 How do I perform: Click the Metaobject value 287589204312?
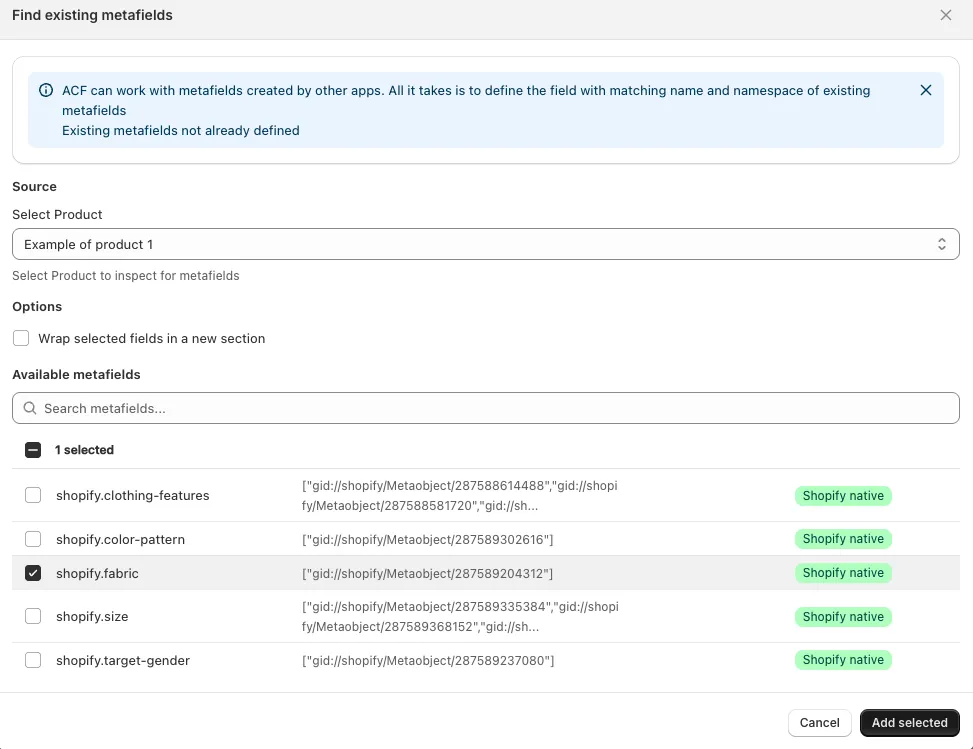(428, 574)
